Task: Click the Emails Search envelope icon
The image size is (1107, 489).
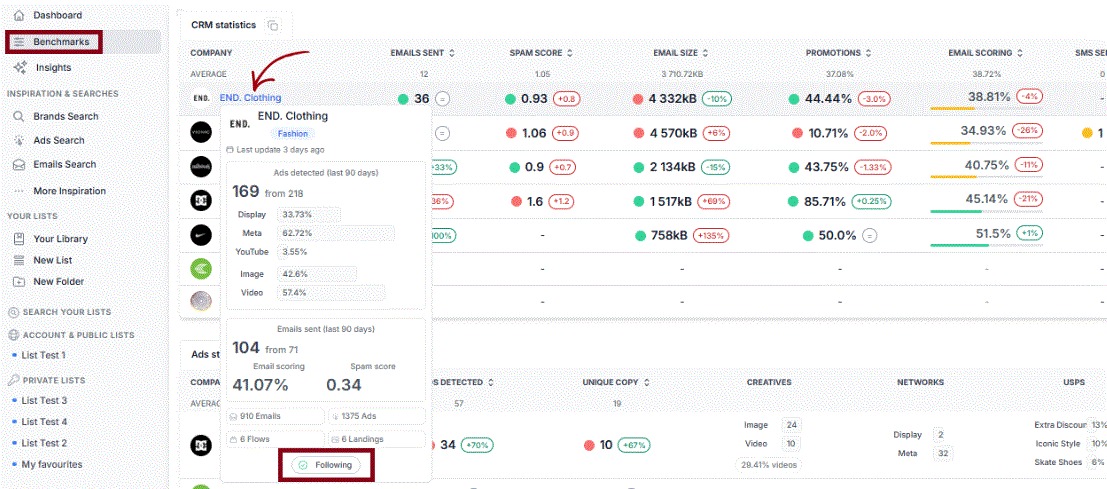Action: [x=19, y=164]
